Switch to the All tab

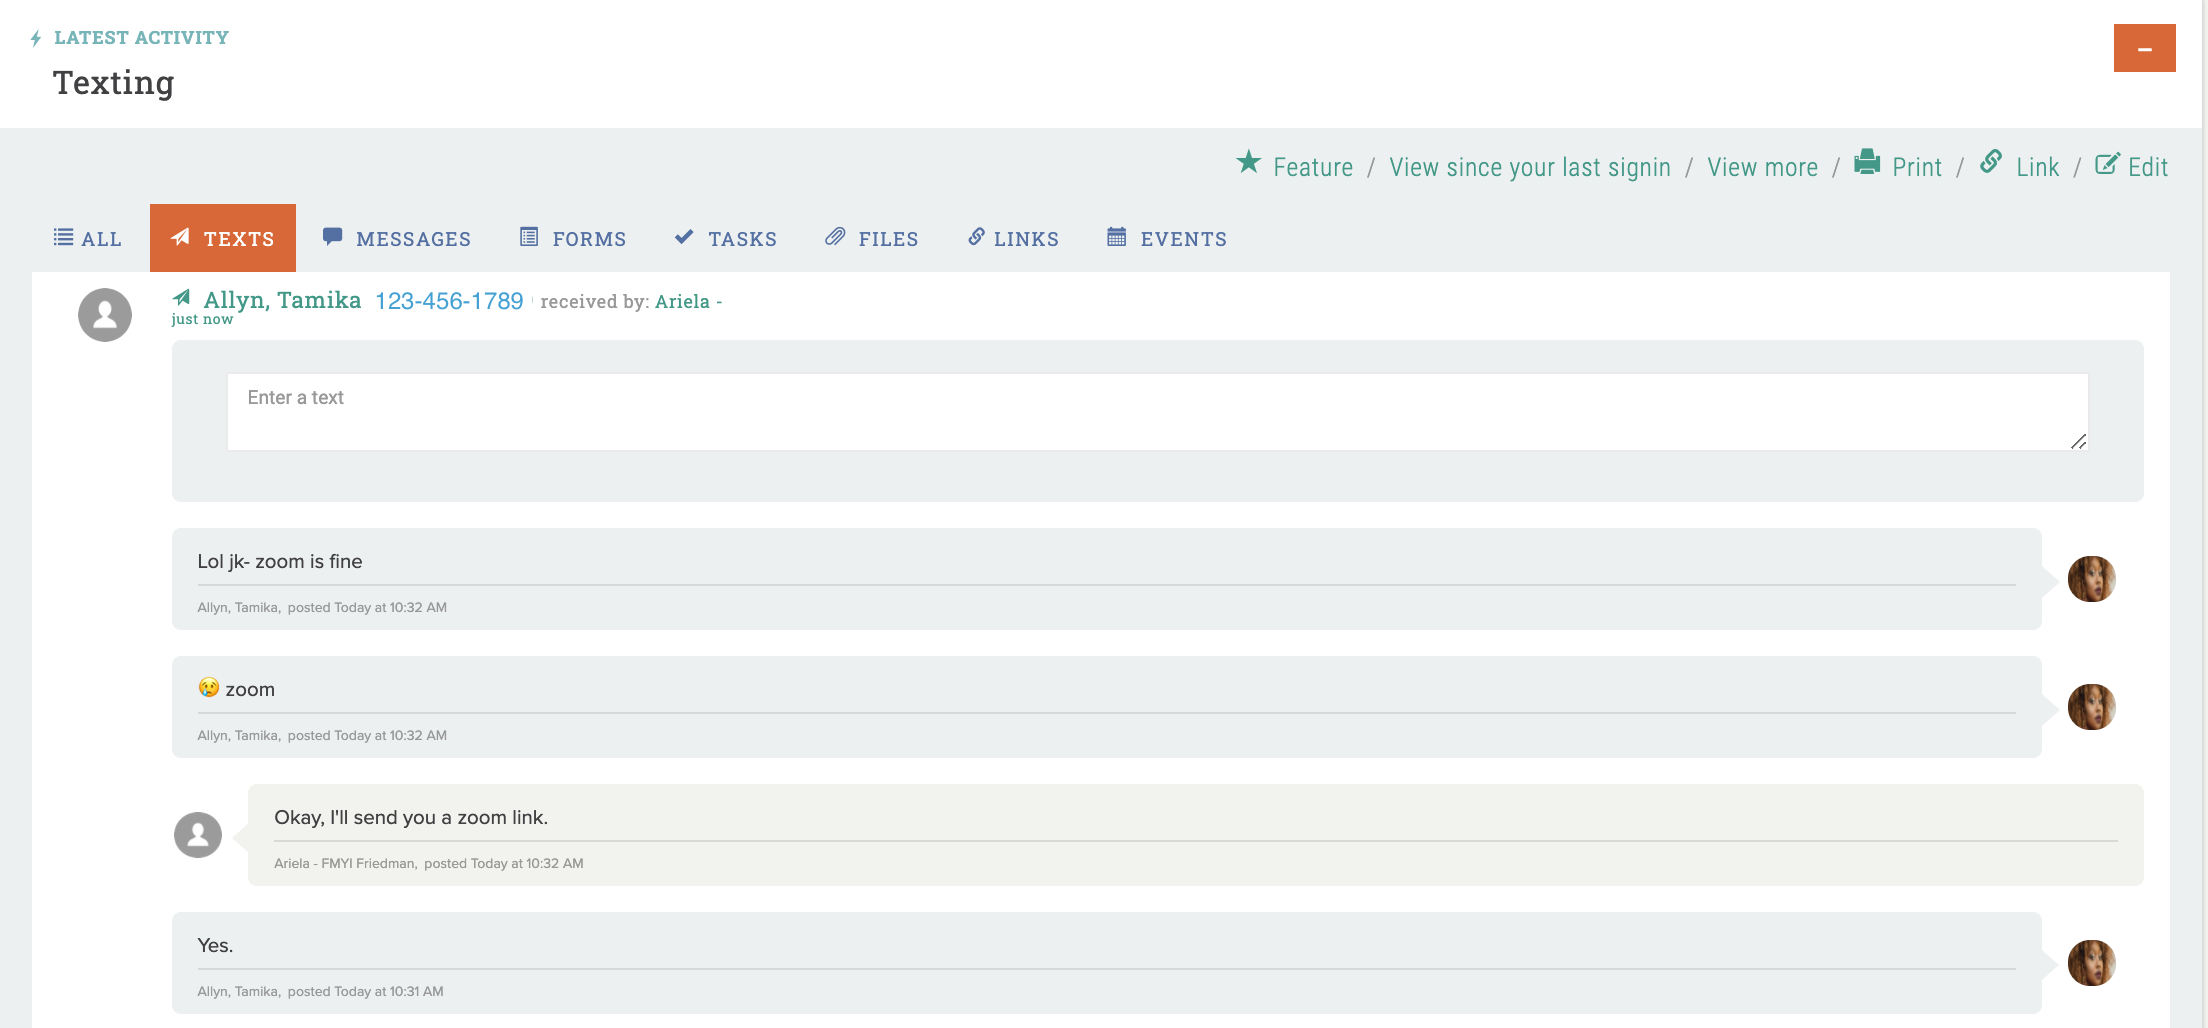(88, 239)
